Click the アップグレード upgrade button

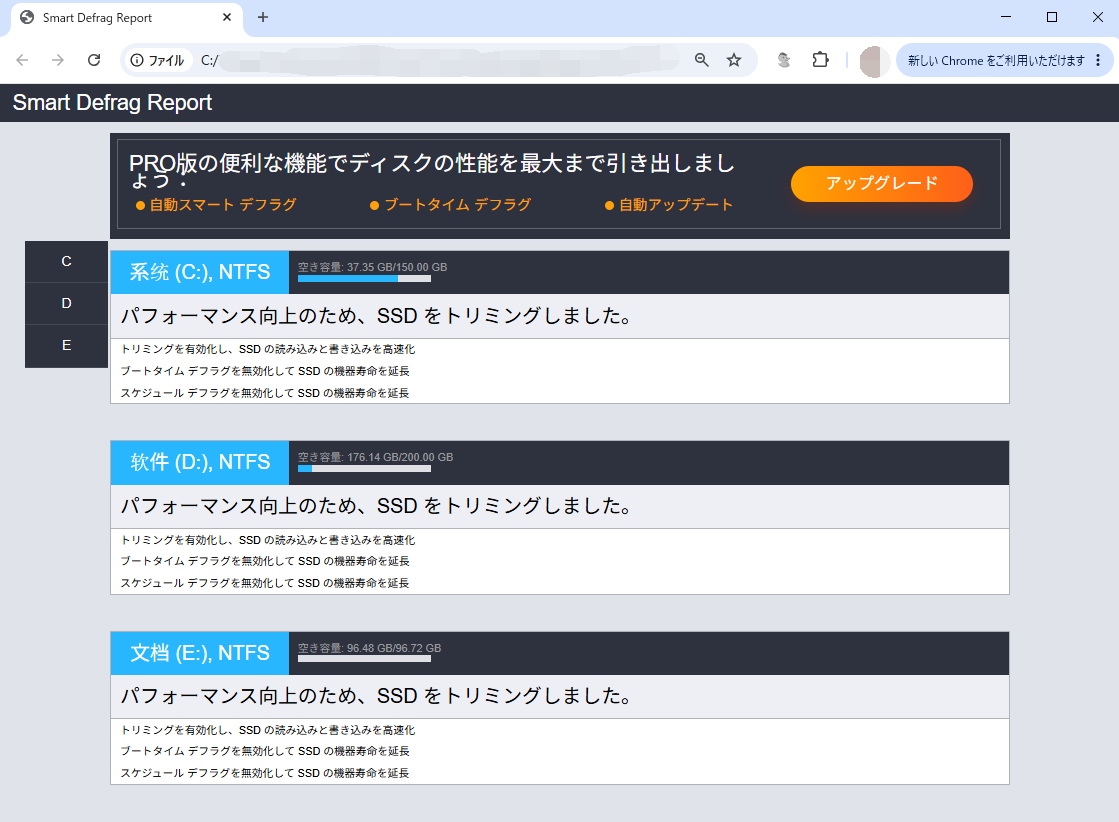881,184
